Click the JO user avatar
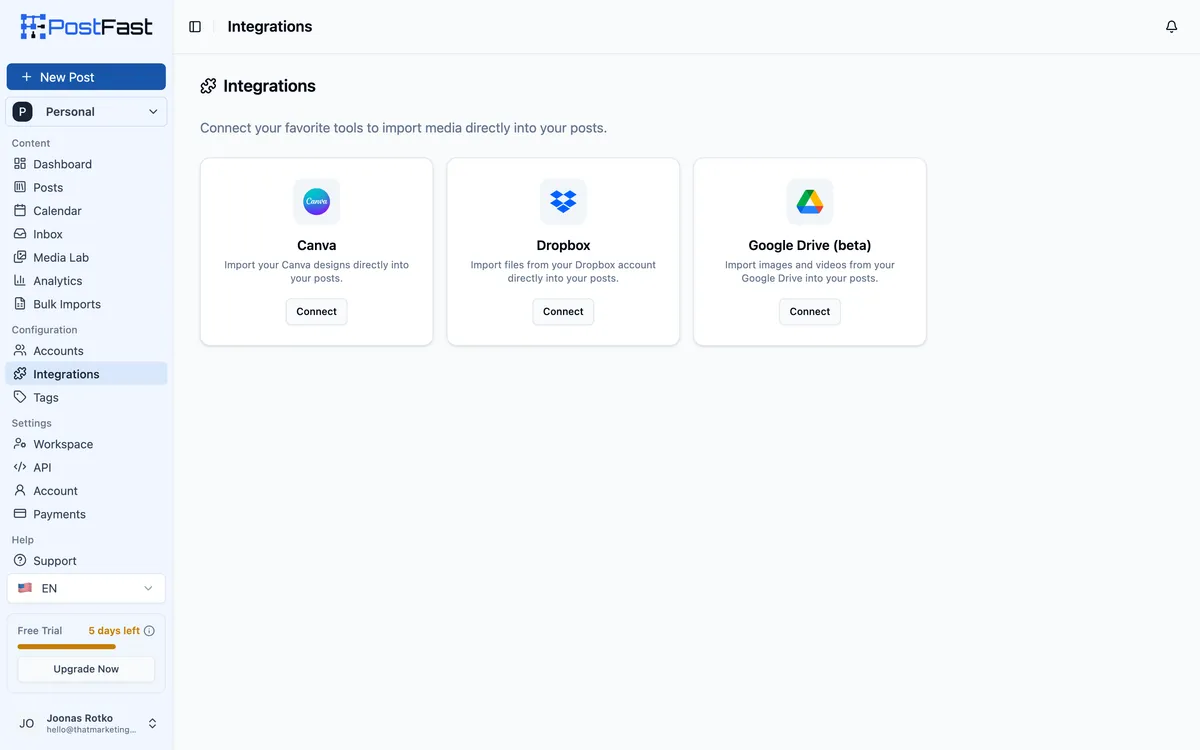The width and height of the screenshot is (1200, 750). 27,723
